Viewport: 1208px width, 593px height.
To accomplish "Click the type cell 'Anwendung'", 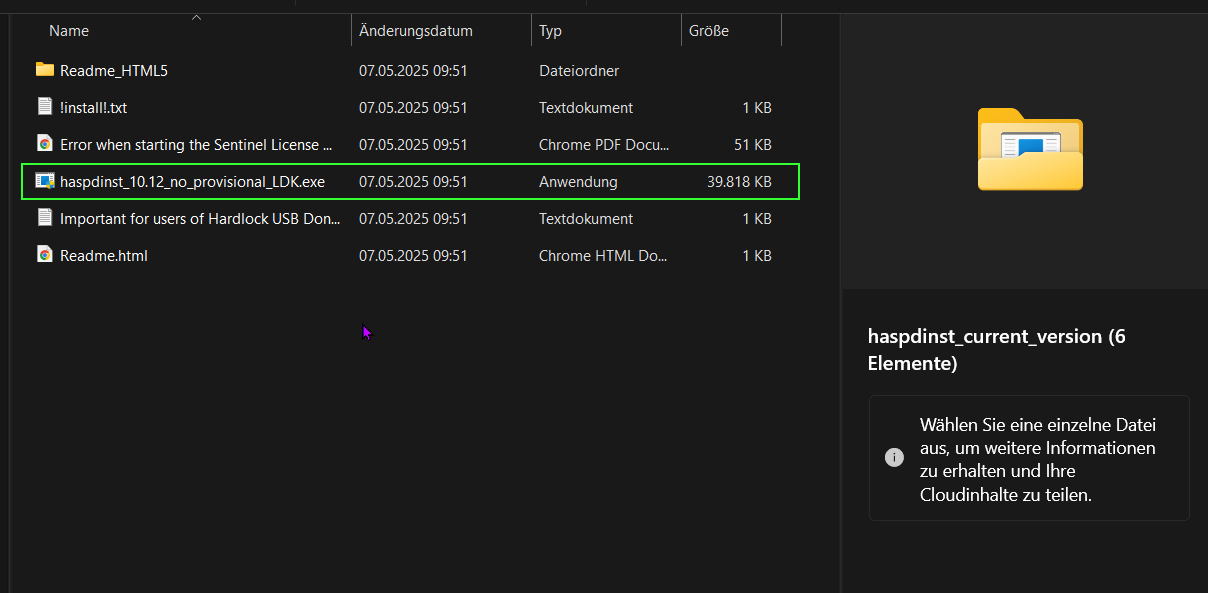I will pyautogui.click(x=578, y=182).
